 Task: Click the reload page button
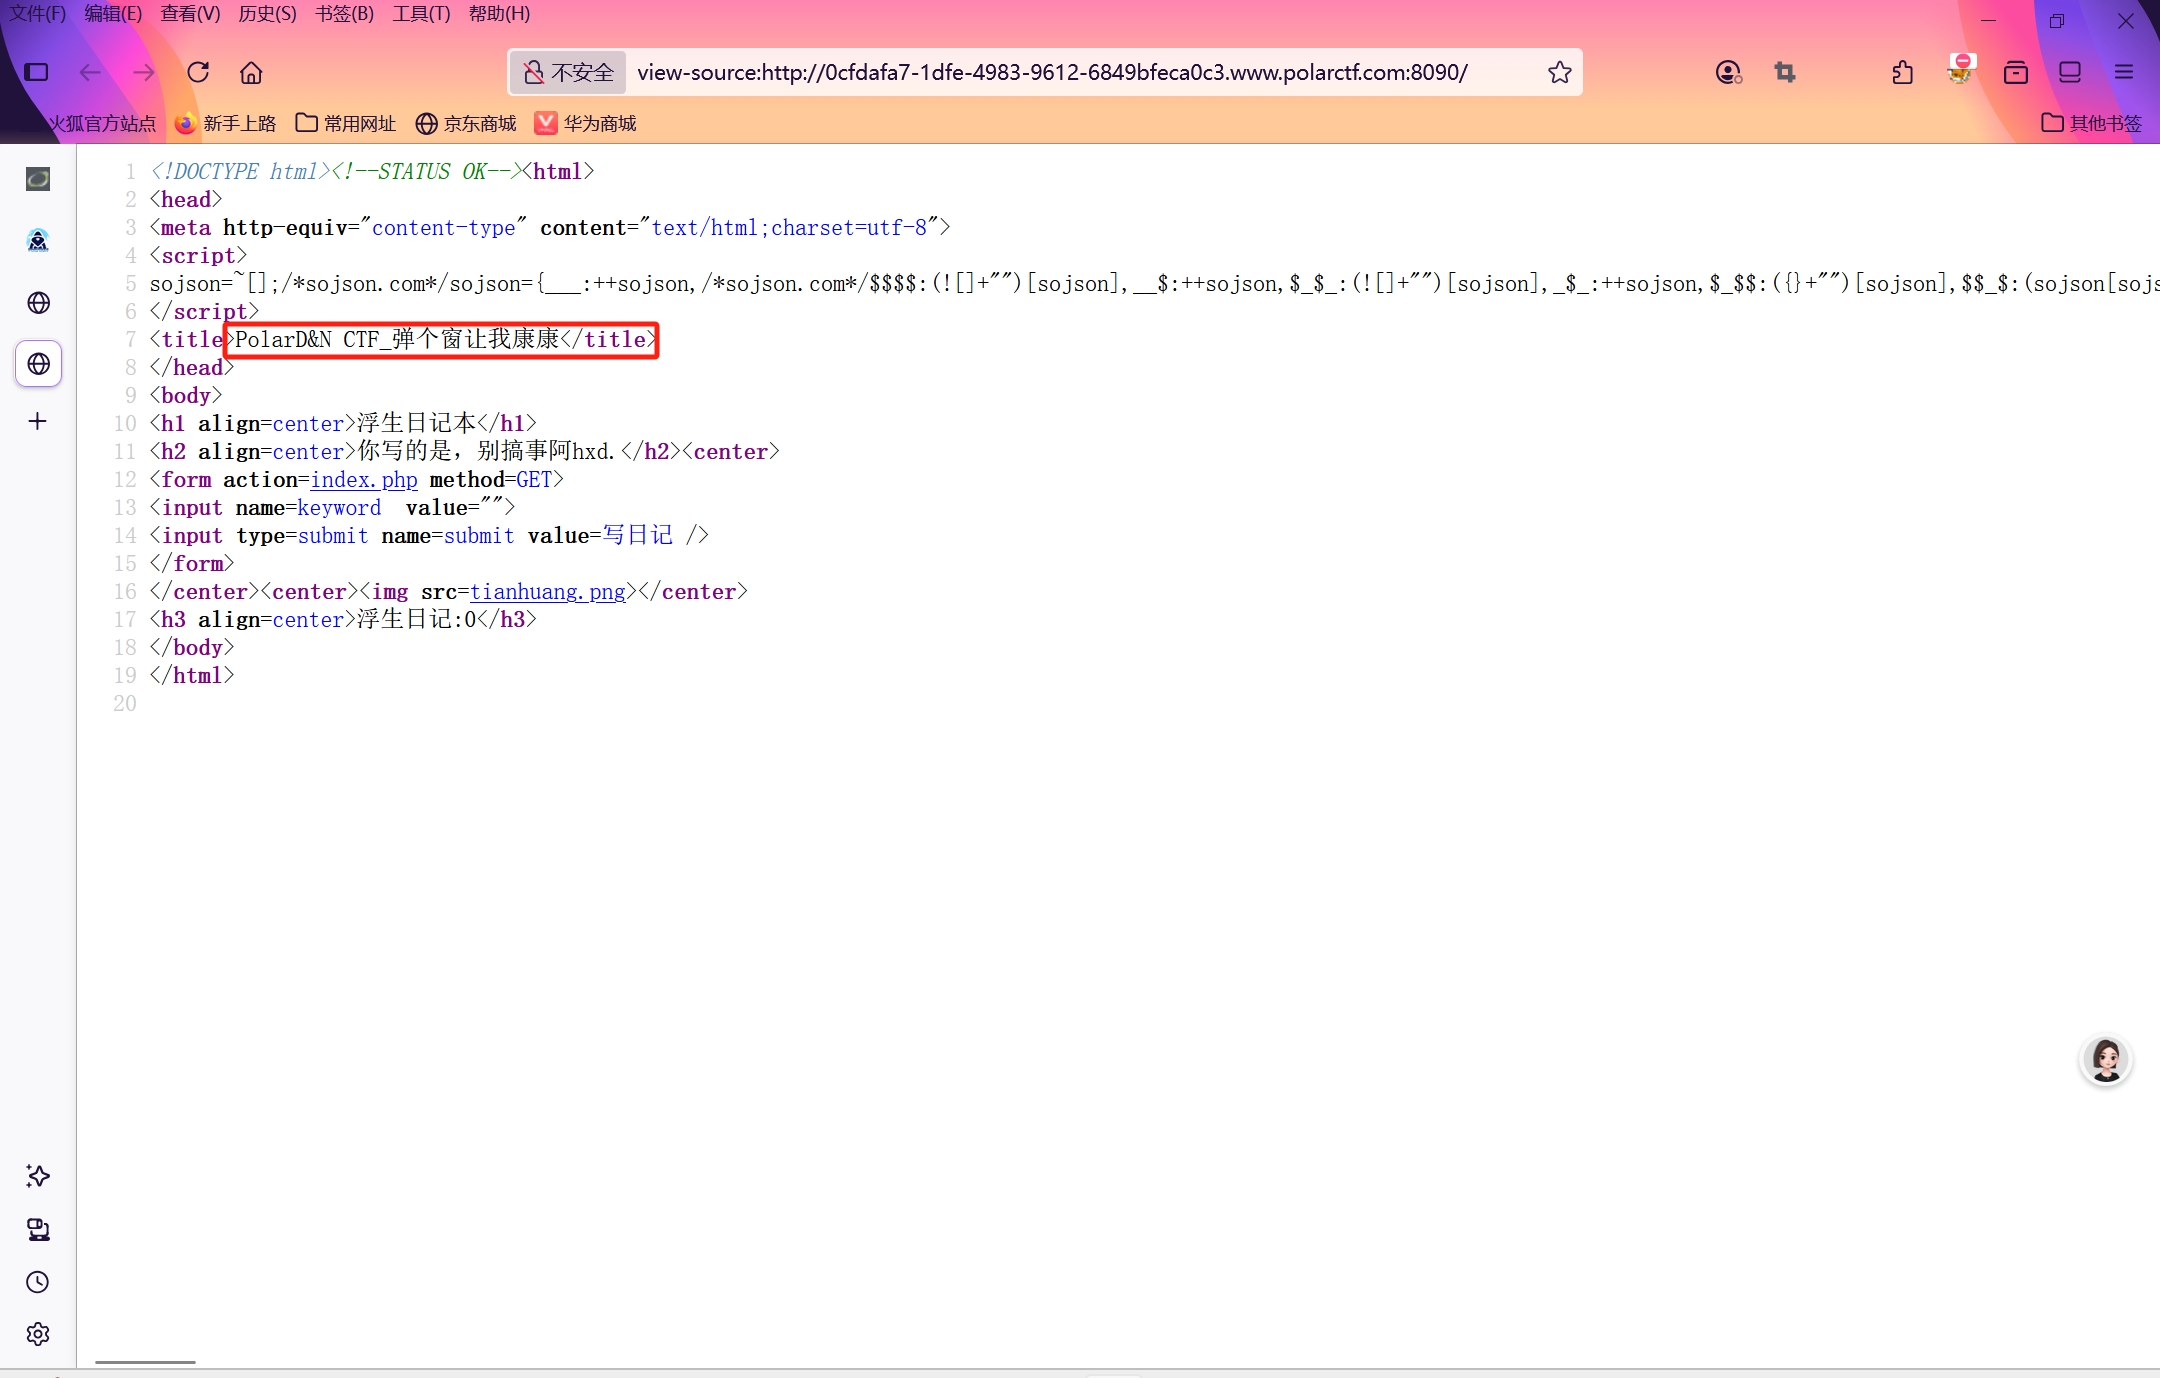point(198,72)
